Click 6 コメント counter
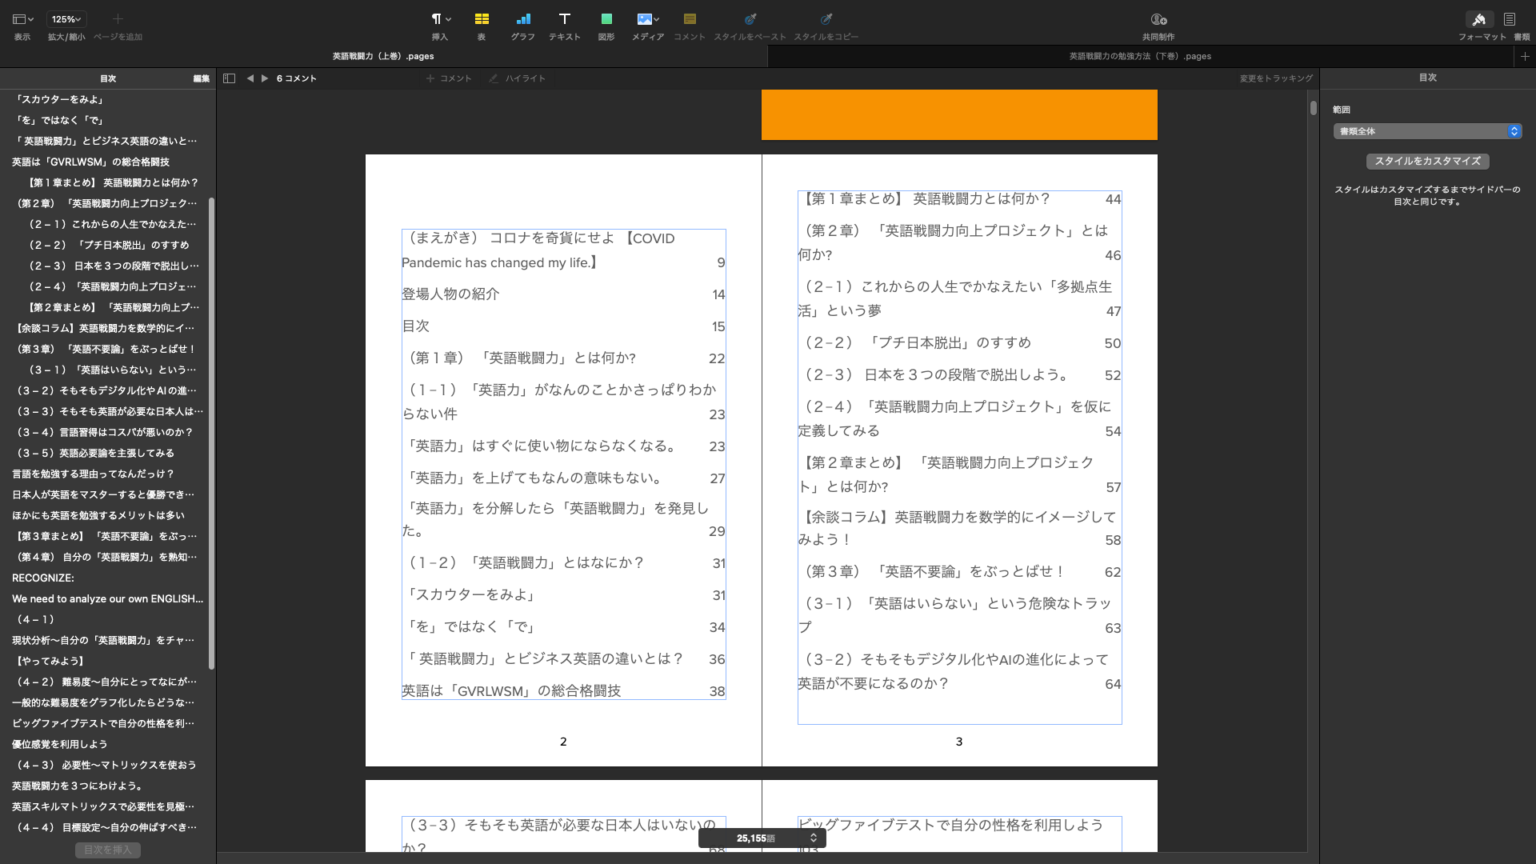The width and height of the screenshot is (1536, 864). pos(297,78)
